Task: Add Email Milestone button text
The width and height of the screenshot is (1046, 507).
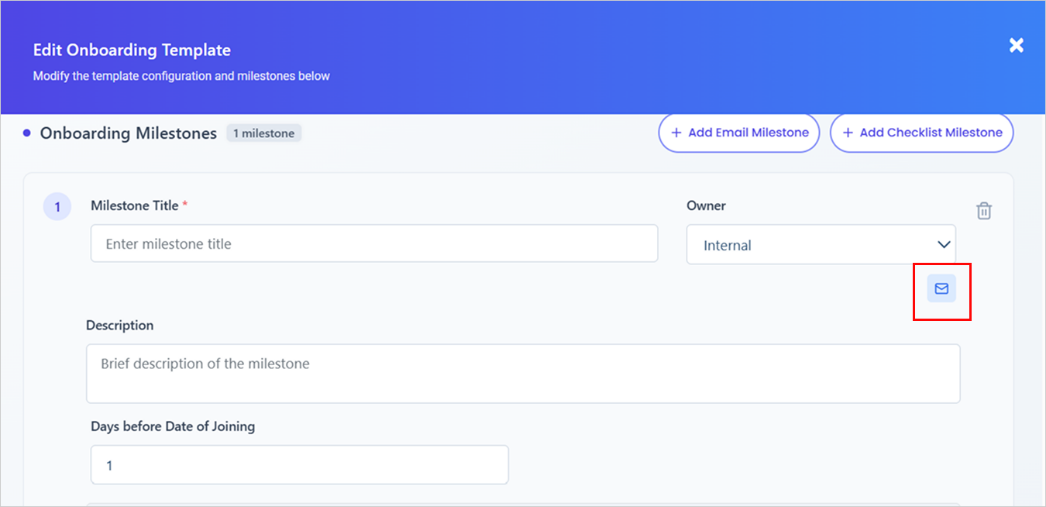Action: [748, 133]
